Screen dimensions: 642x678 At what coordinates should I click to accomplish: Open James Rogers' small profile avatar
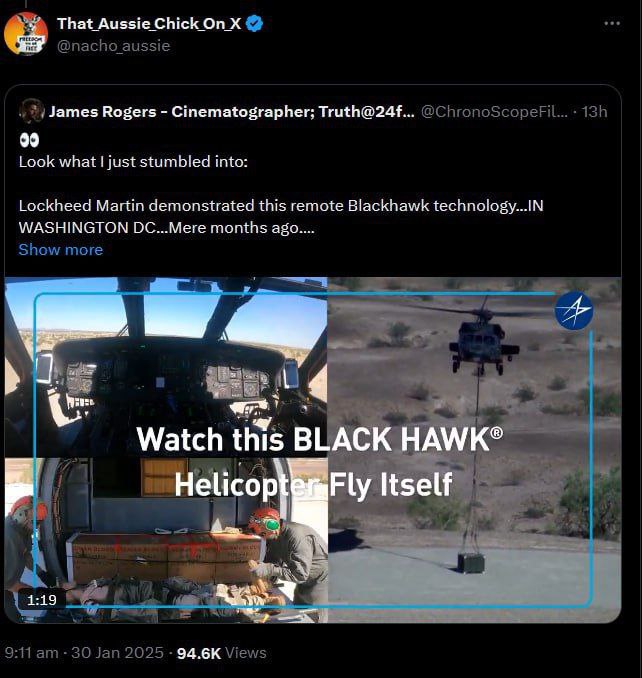pos(32,111)
